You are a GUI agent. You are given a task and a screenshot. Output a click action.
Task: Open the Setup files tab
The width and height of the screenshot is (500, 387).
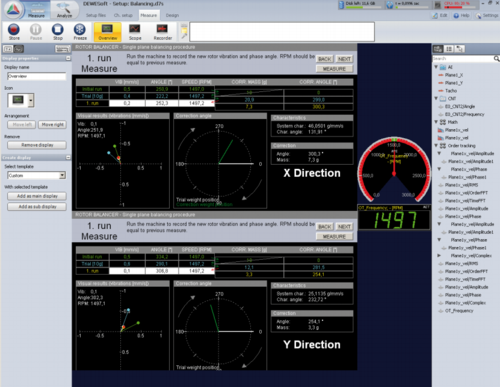(x=96, y=15)
